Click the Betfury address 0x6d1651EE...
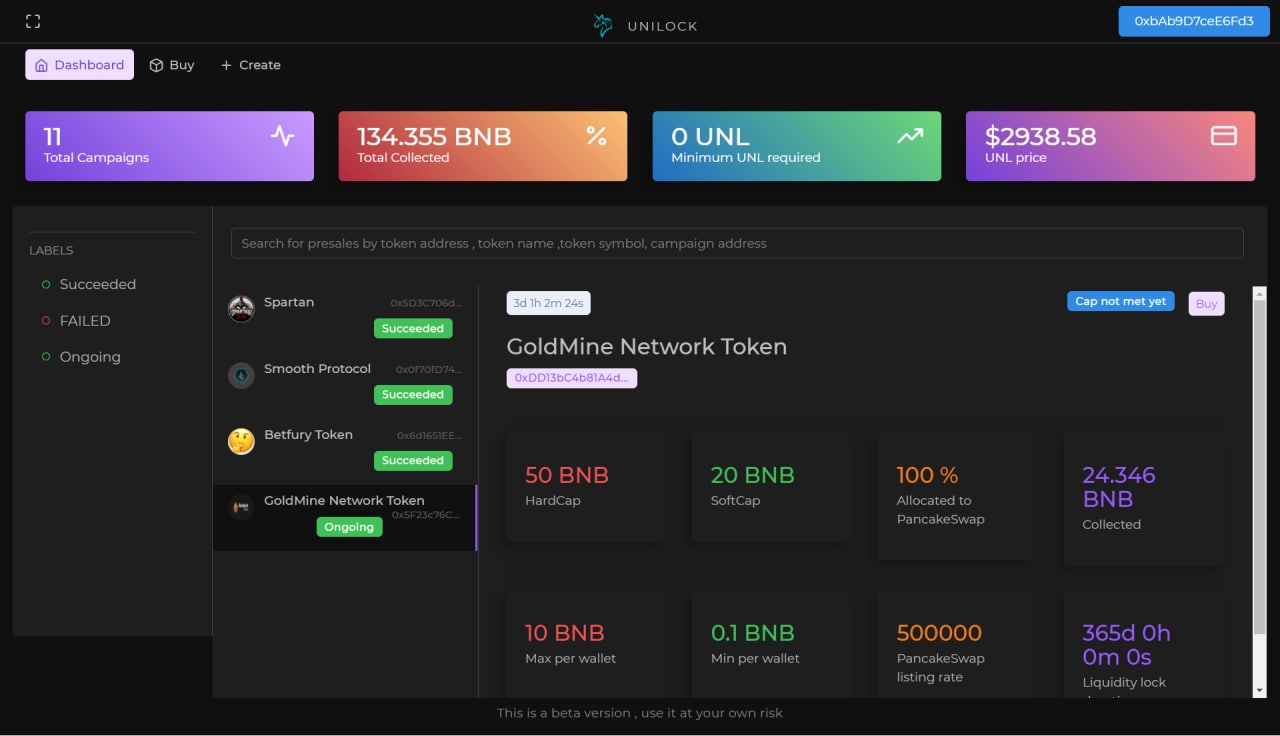Viewport: 1280px width, 736px height. pyautogui.click(x=430, y=435)
